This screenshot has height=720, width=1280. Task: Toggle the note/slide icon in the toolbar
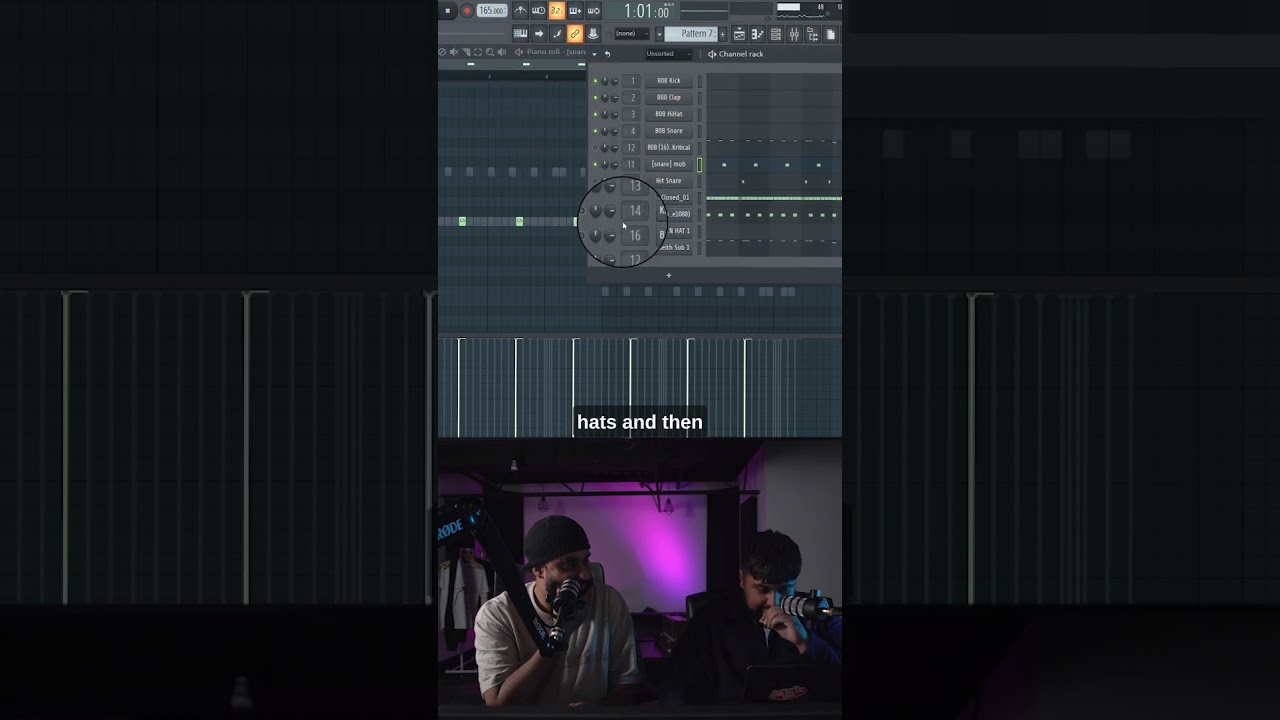(557, 34)
